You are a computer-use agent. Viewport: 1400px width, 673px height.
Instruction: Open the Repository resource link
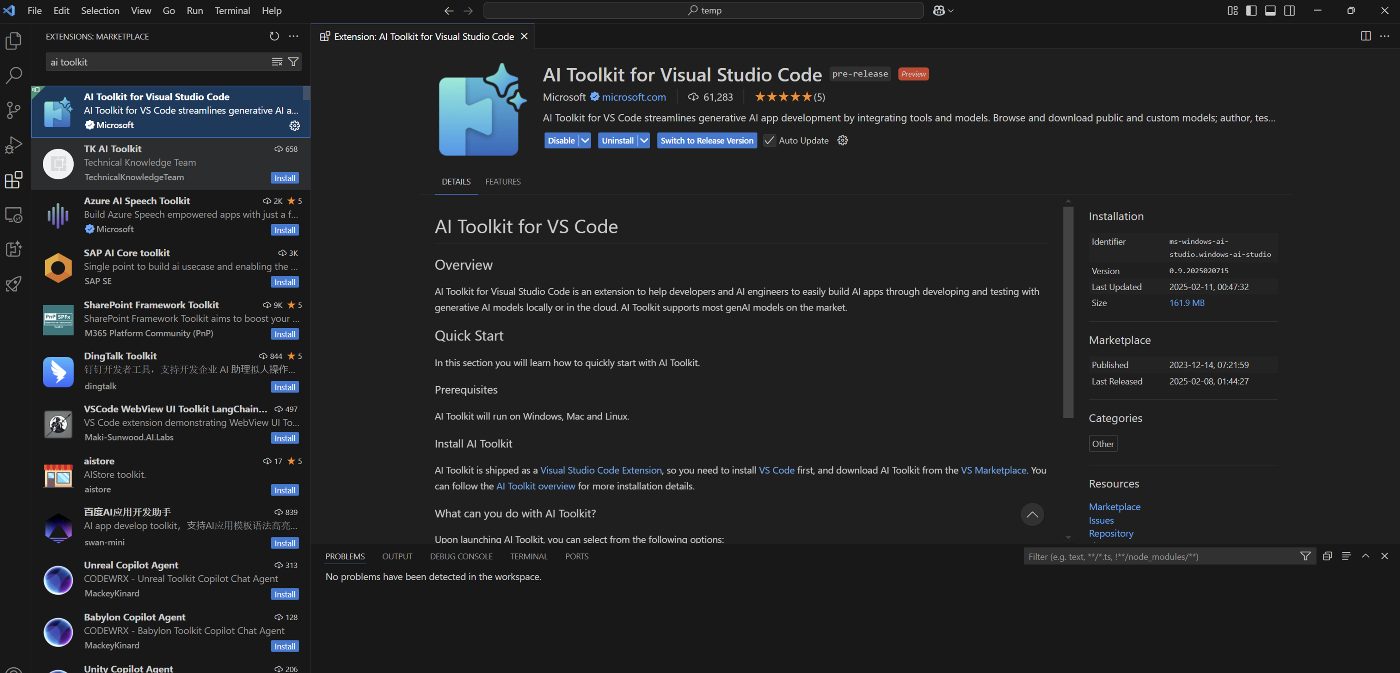click(1111, 534)
